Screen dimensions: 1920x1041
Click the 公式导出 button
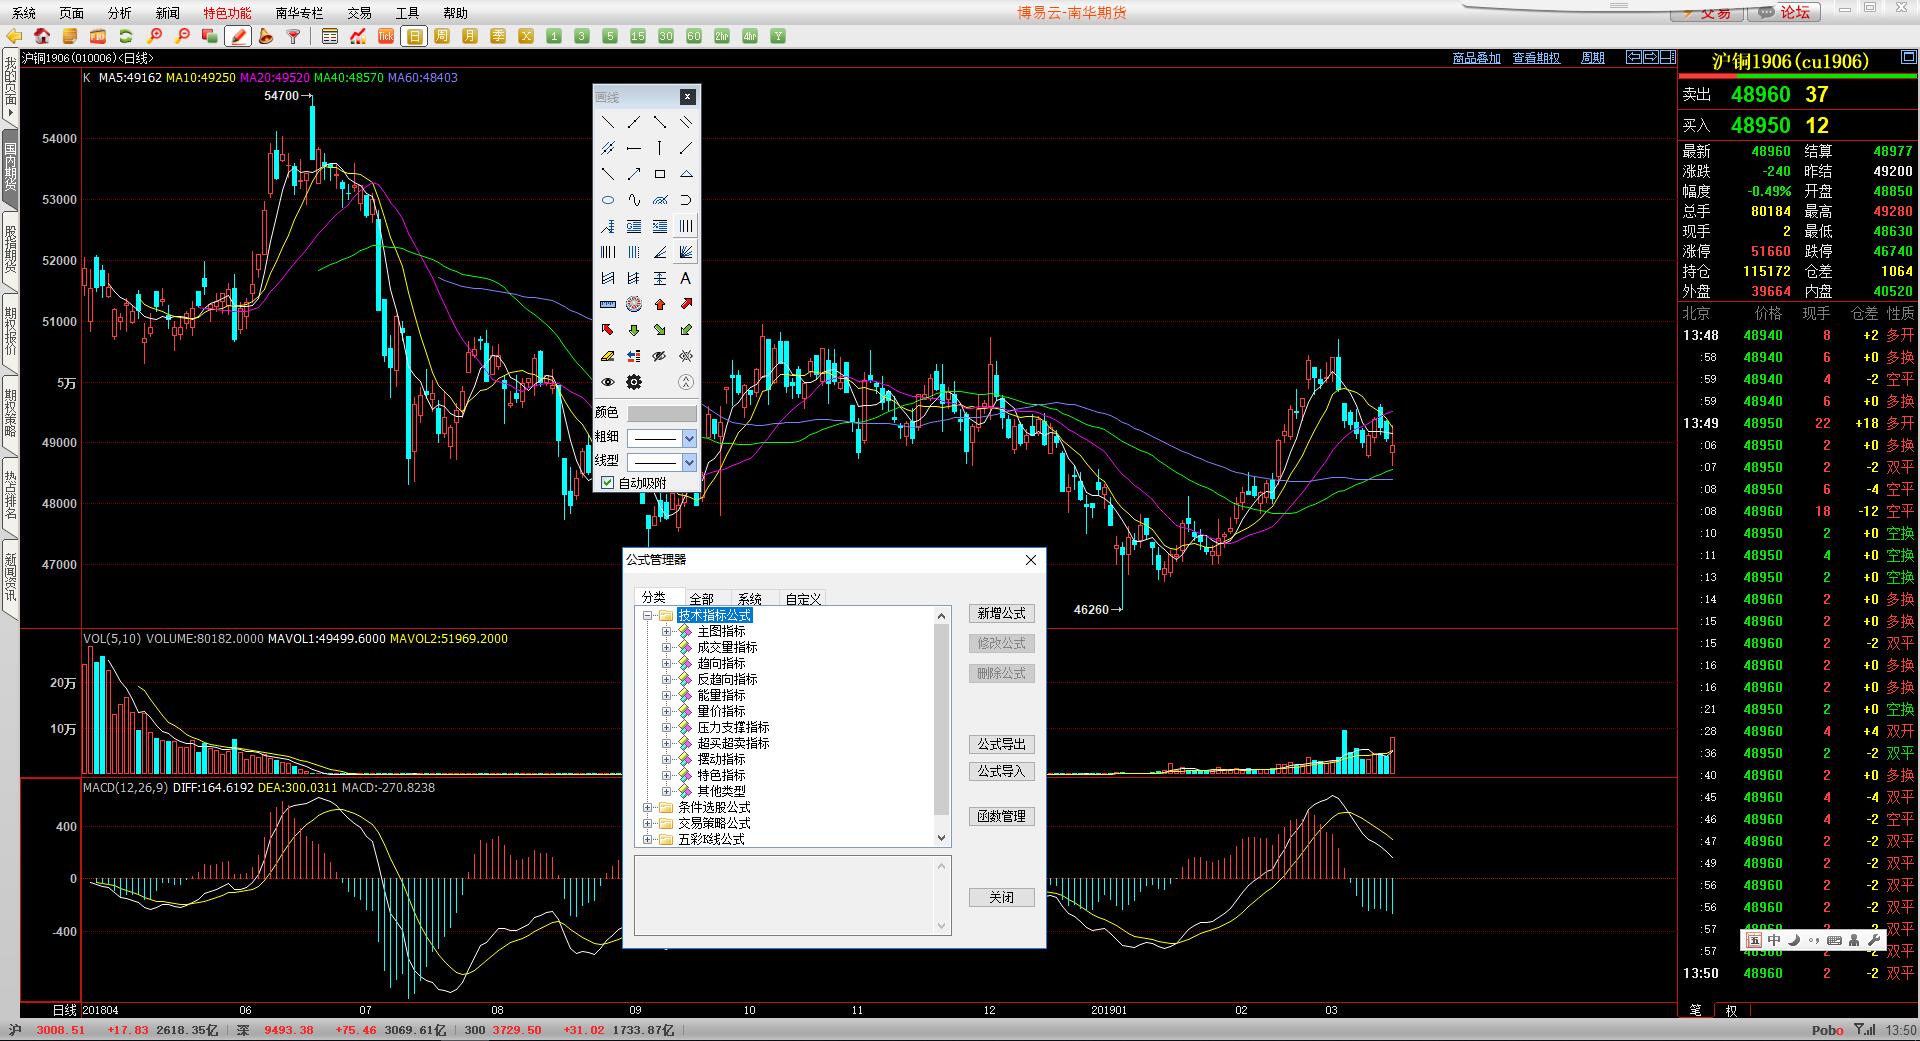click(x=1001, y=744)
